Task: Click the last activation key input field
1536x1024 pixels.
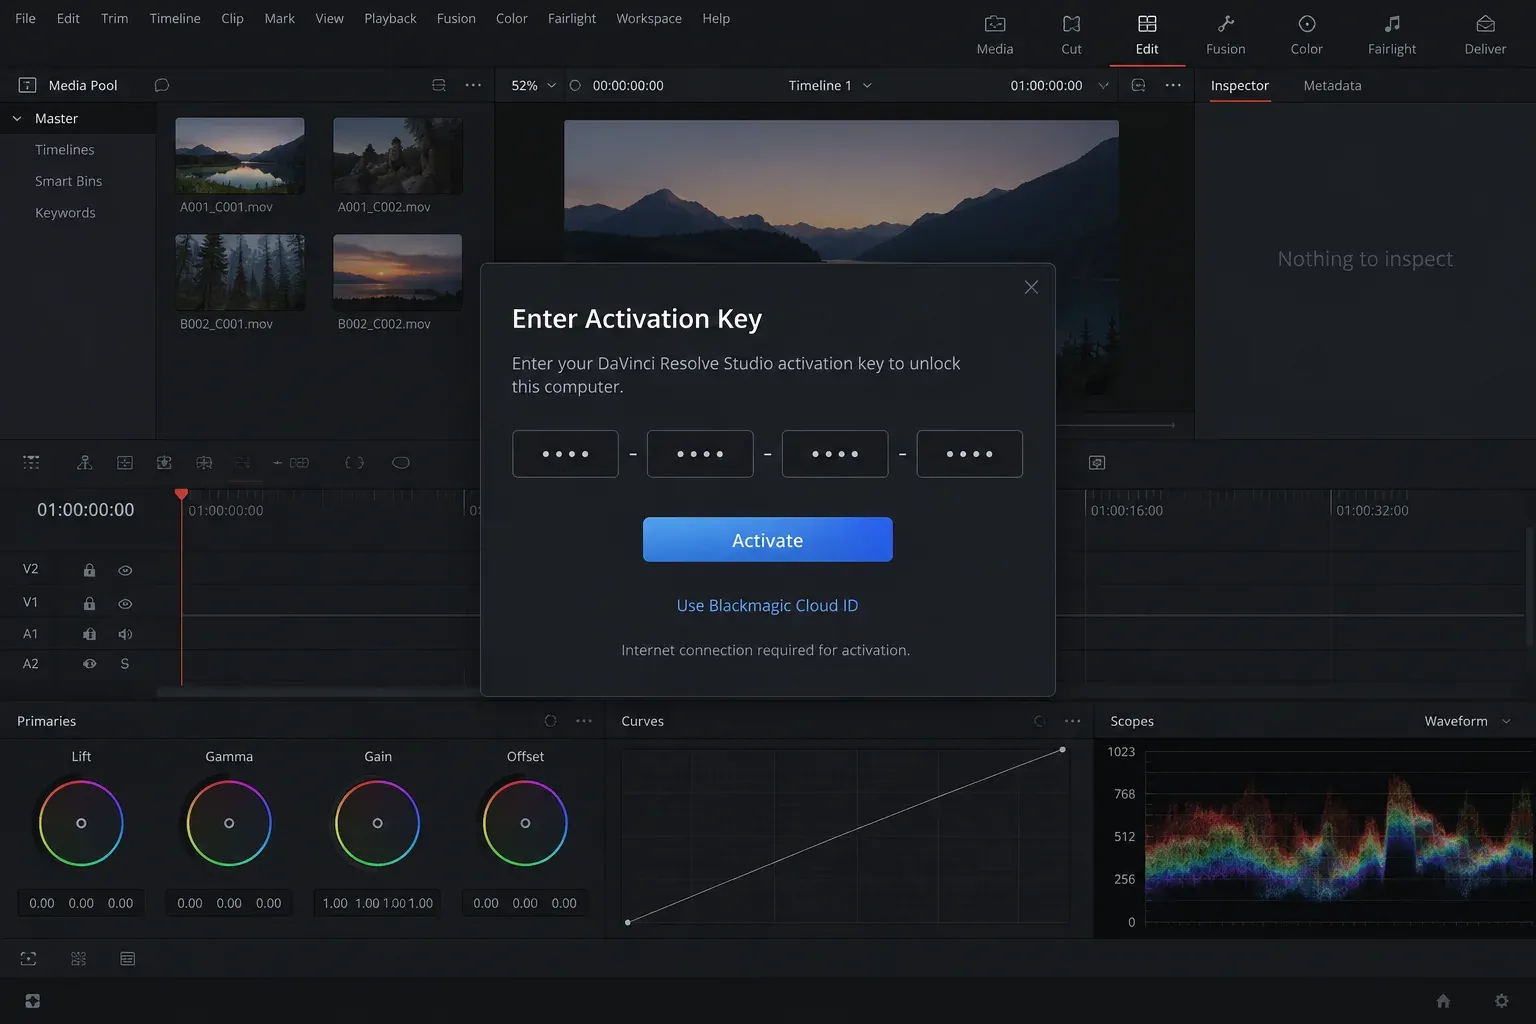Action: (969, 454)
